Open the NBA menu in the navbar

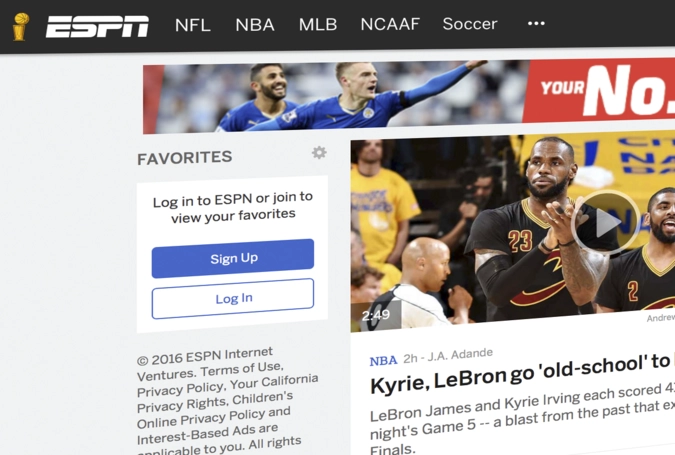[x=255, y=25]
